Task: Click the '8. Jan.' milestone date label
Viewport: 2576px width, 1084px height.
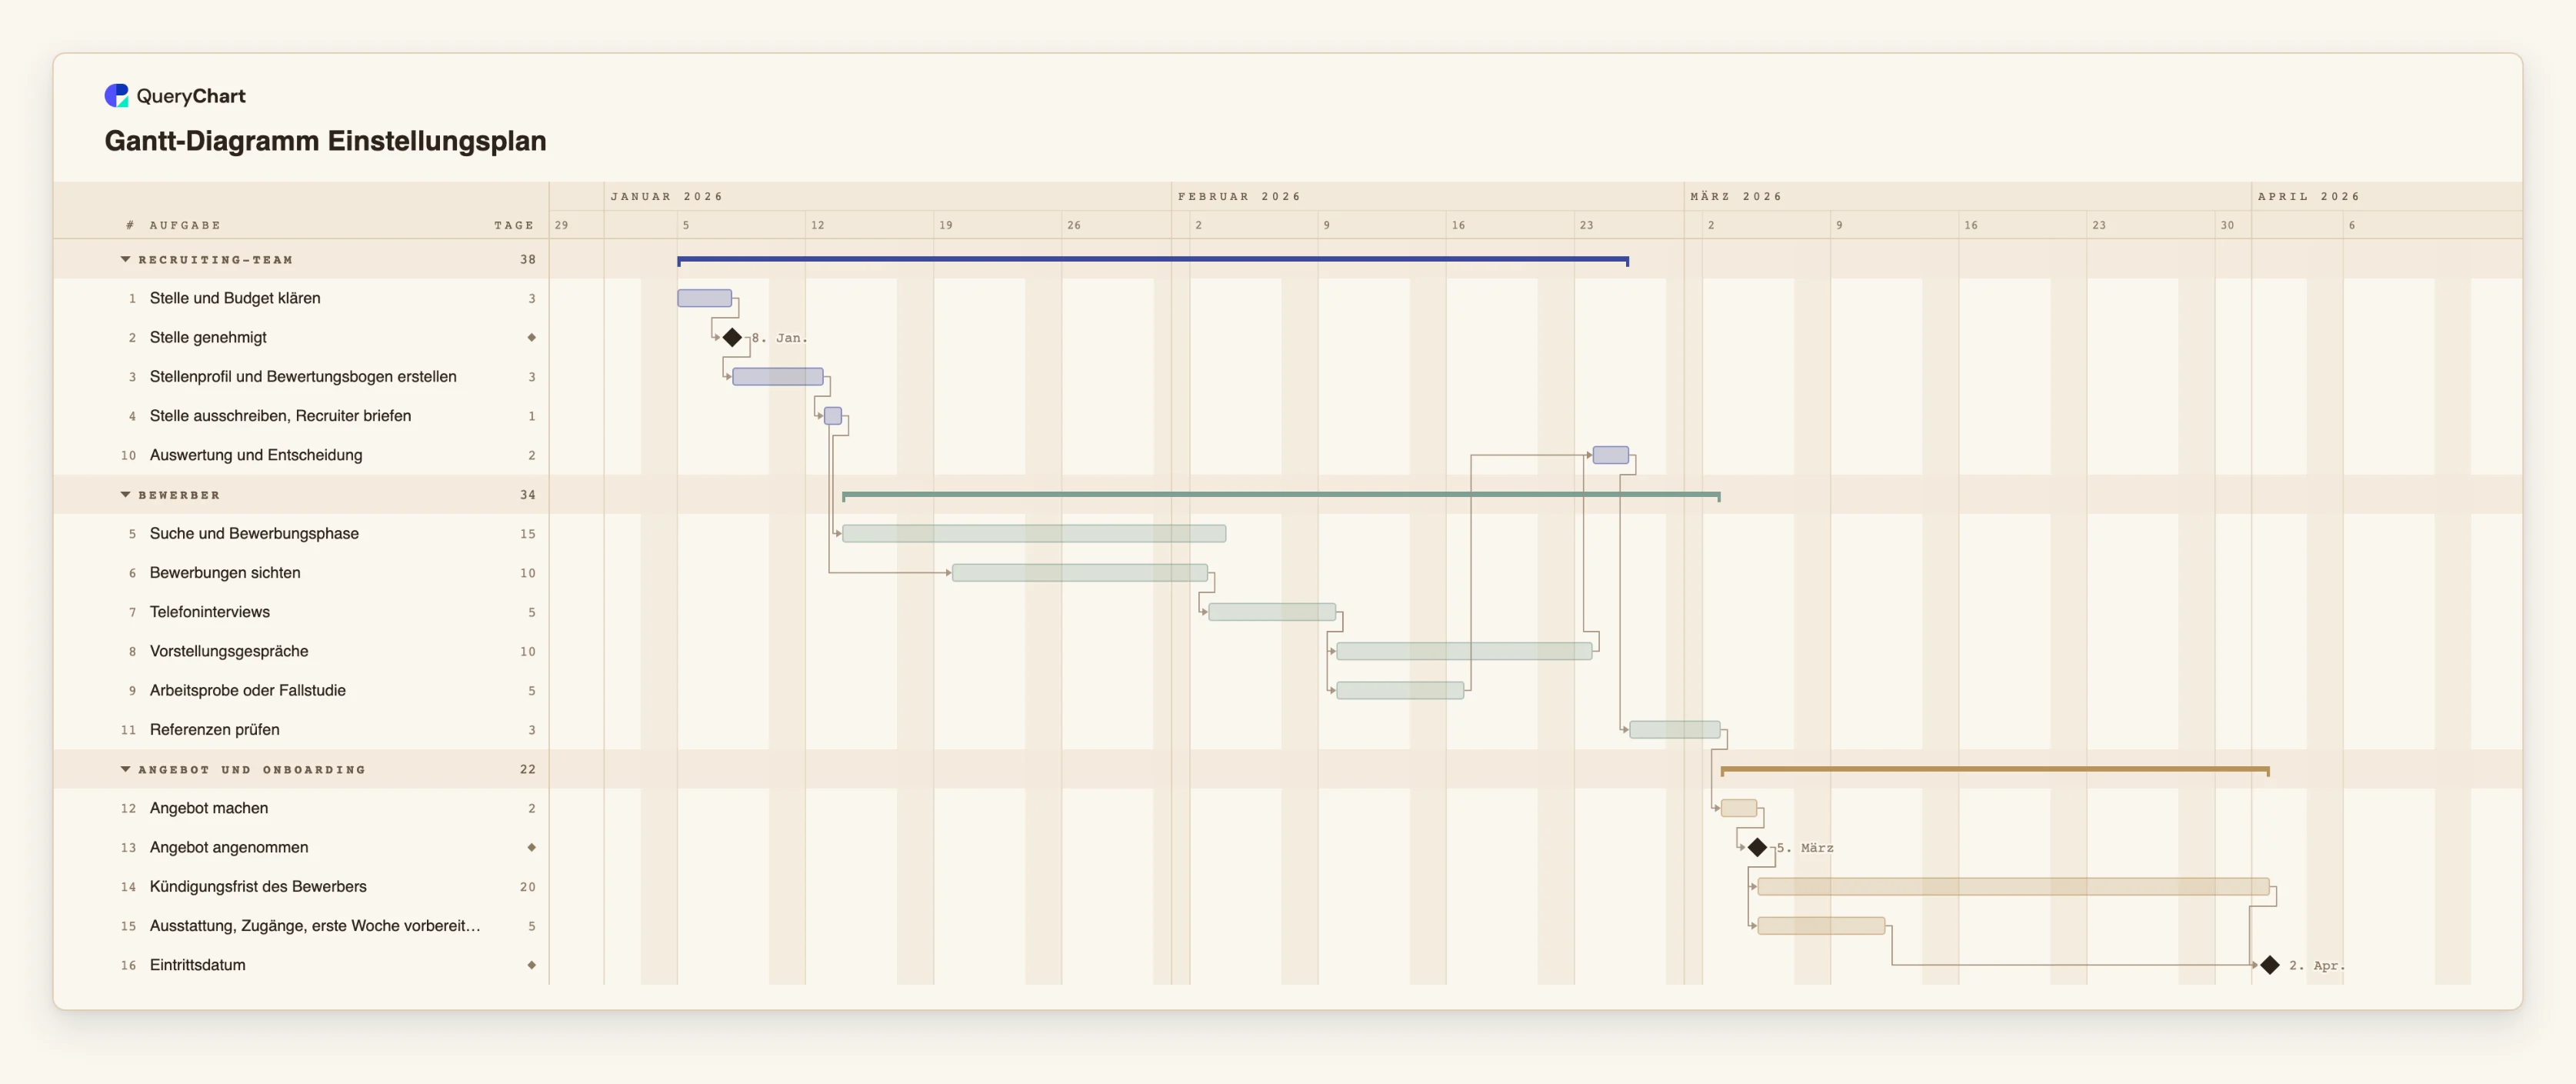Action: [x=779, y=338]
